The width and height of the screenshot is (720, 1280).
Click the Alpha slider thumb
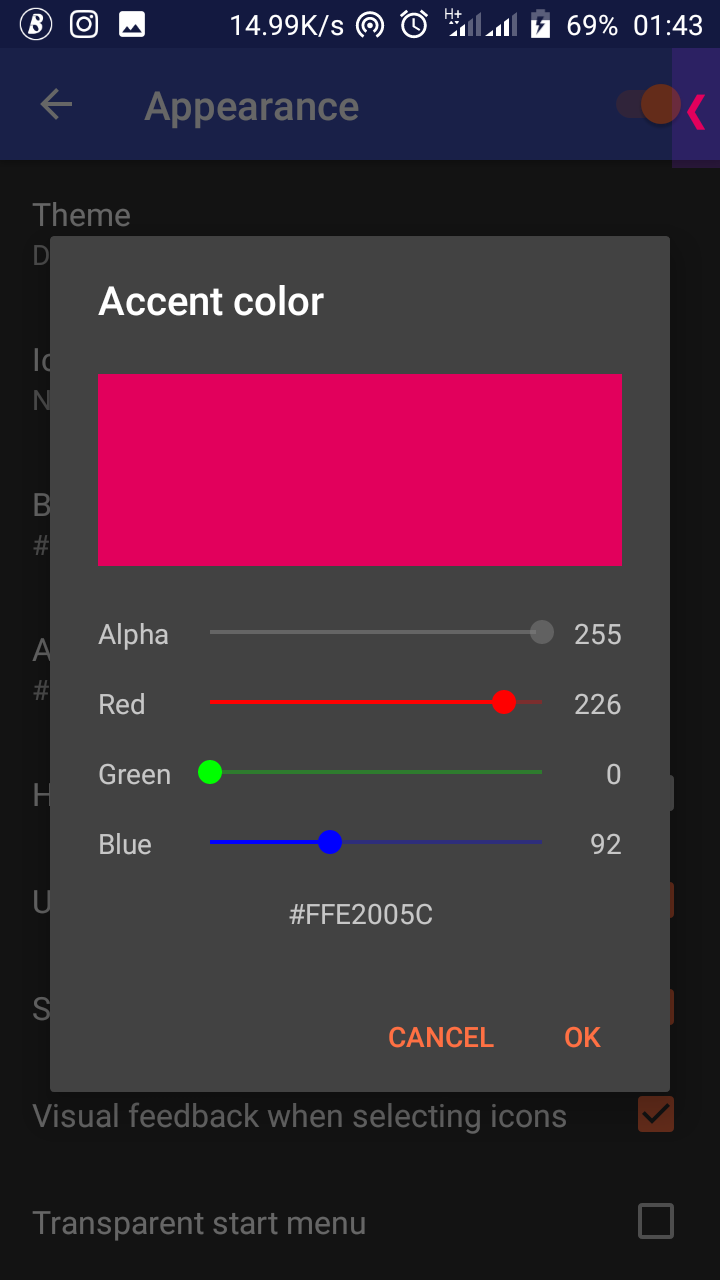pyautogui.click(x=541, y=632)
